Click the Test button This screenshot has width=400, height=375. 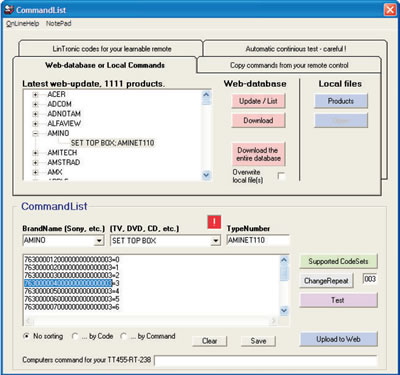coord(338,300)
